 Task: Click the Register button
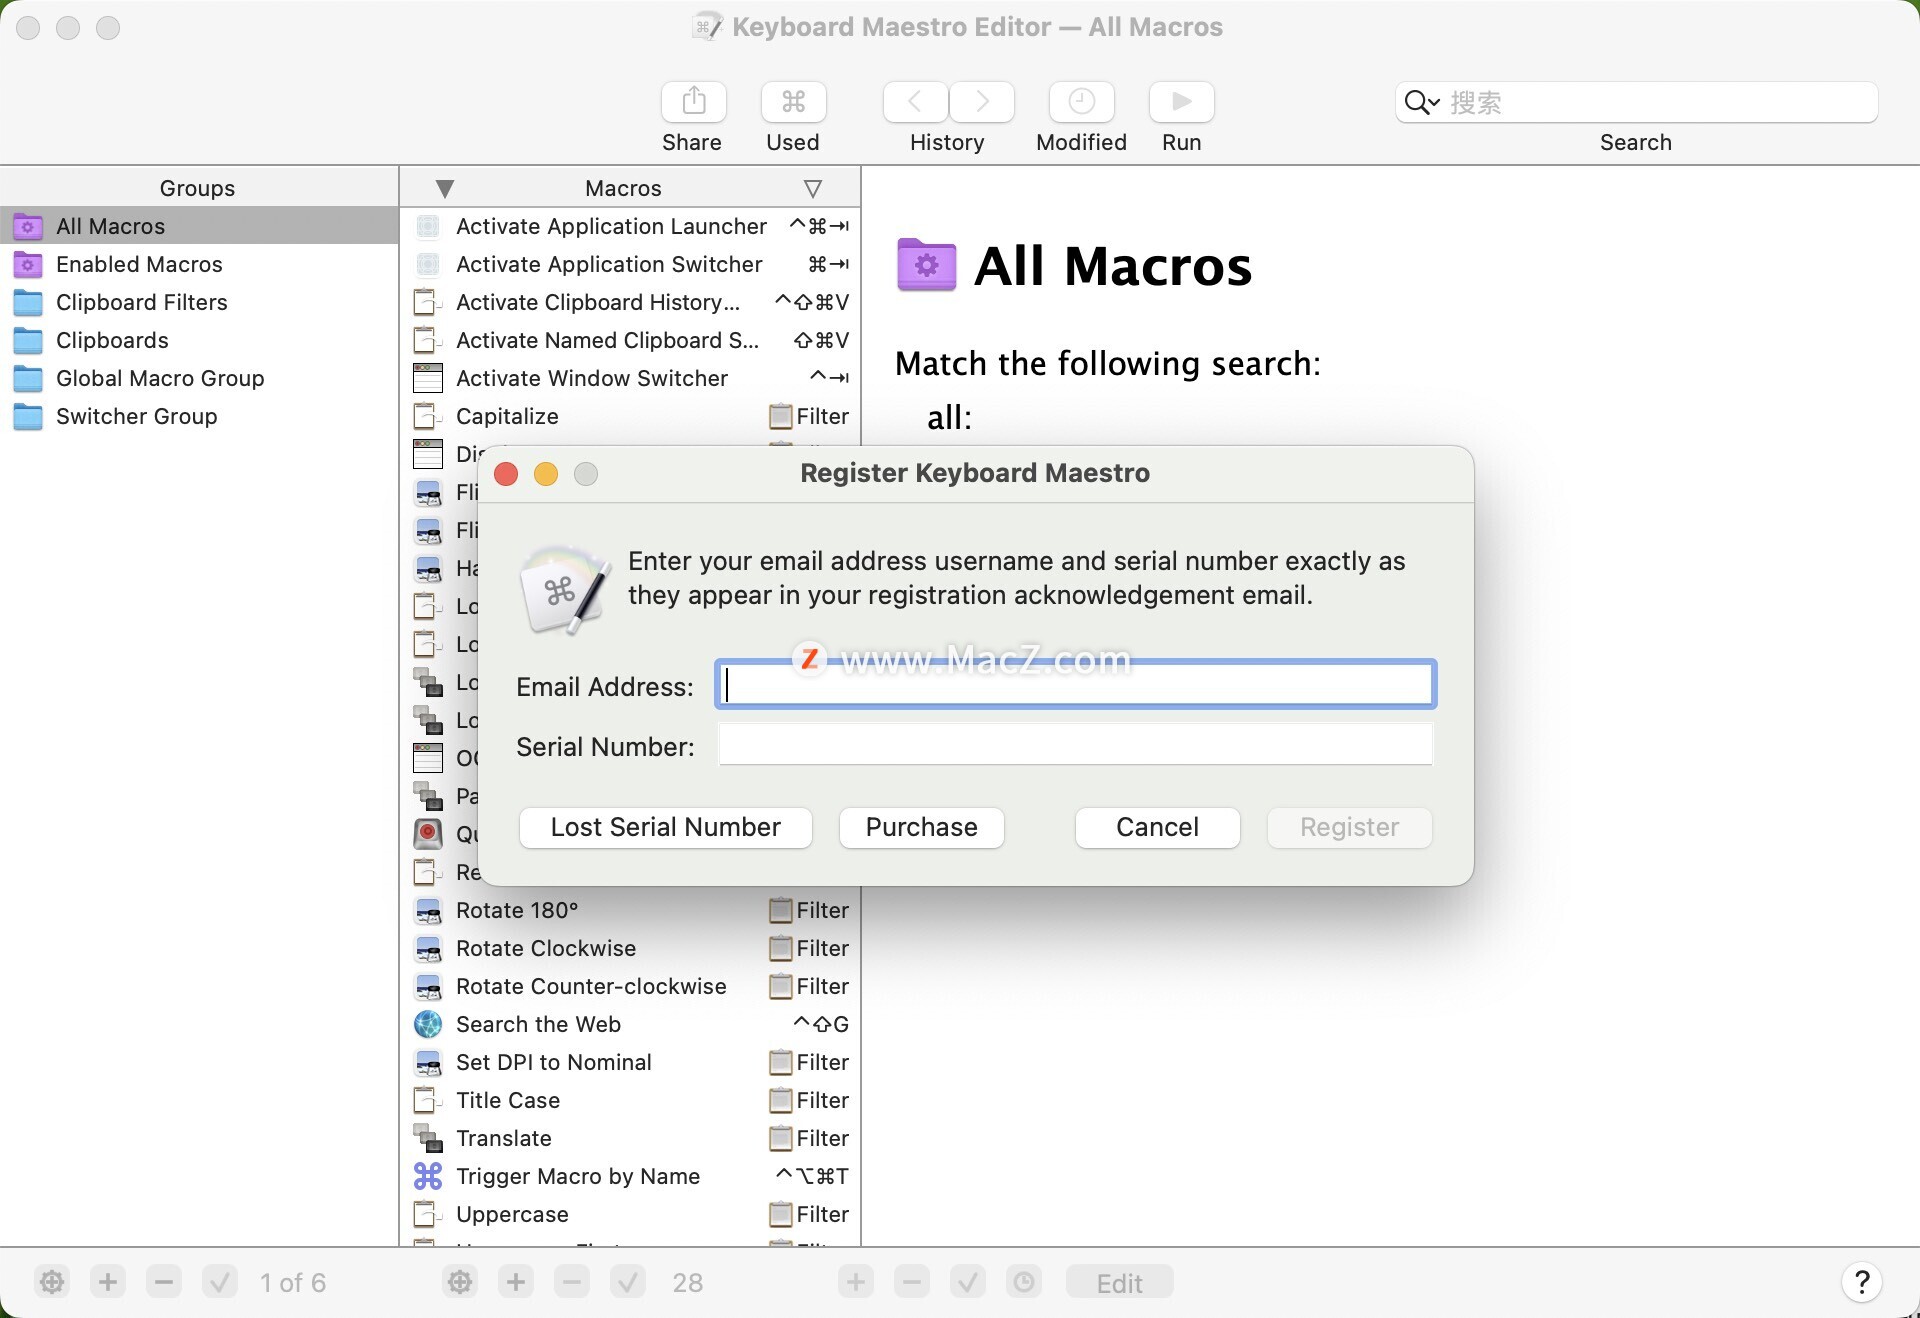1350,828
